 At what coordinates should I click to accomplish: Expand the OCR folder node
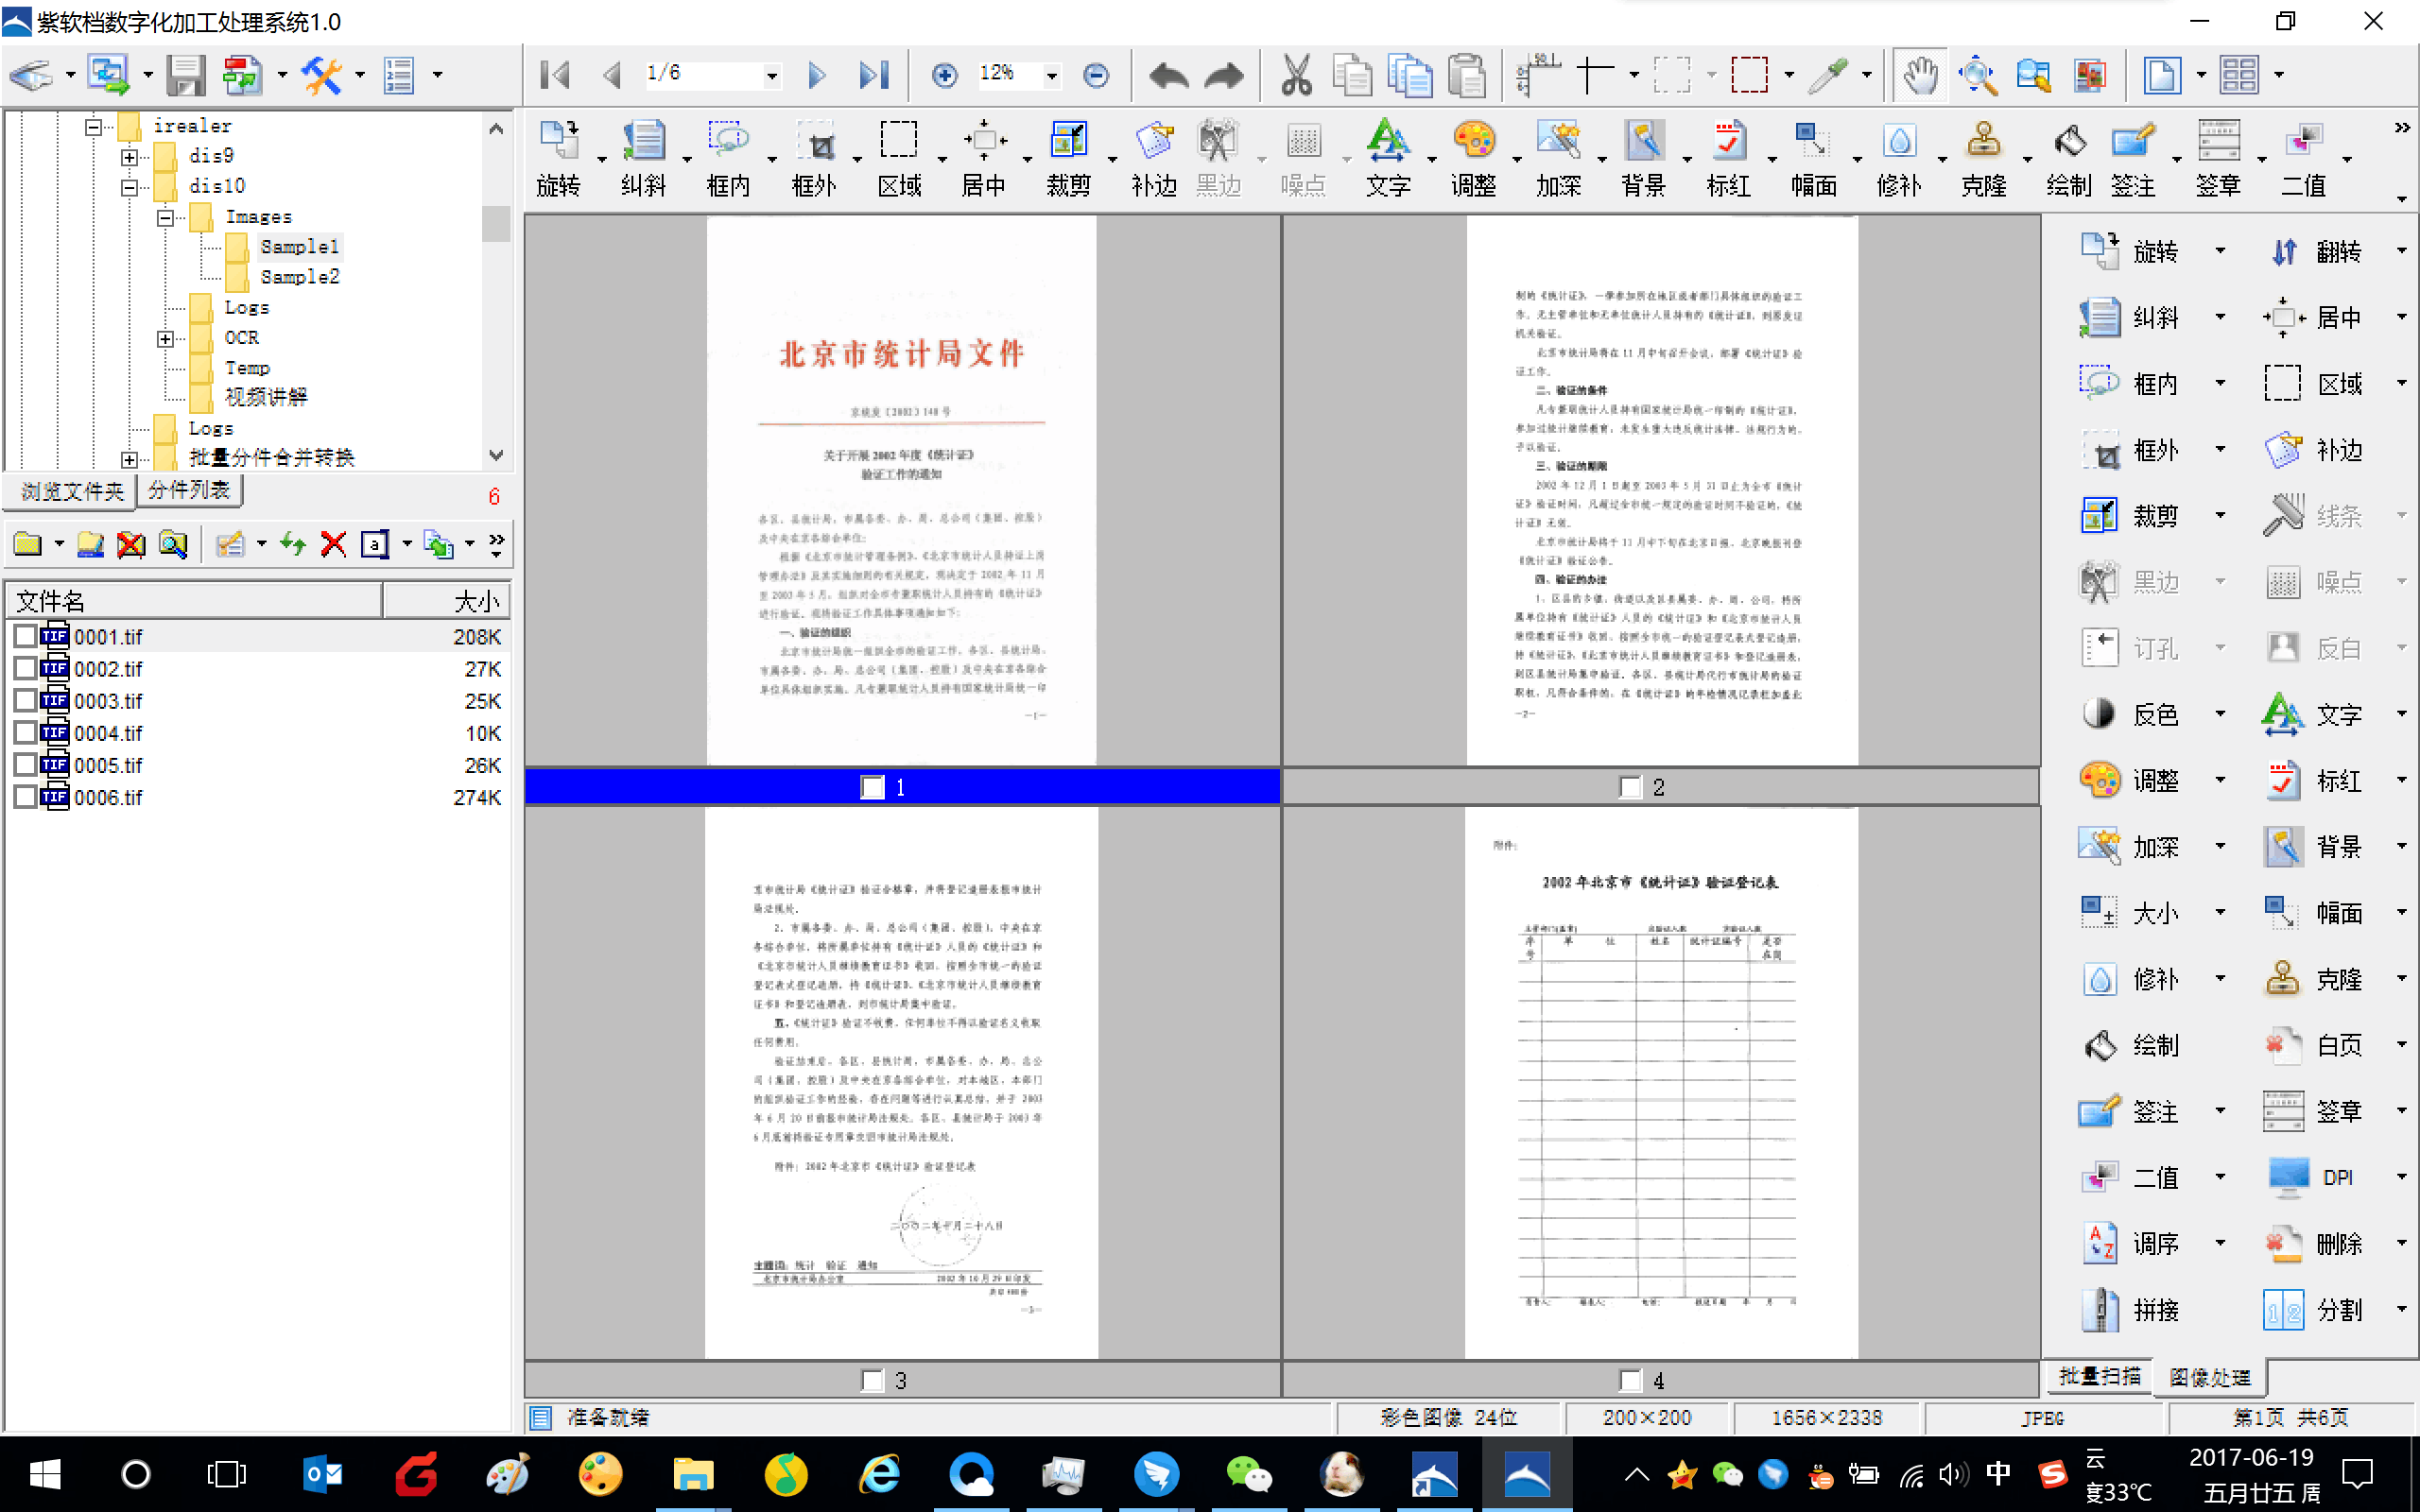[166, 339]
